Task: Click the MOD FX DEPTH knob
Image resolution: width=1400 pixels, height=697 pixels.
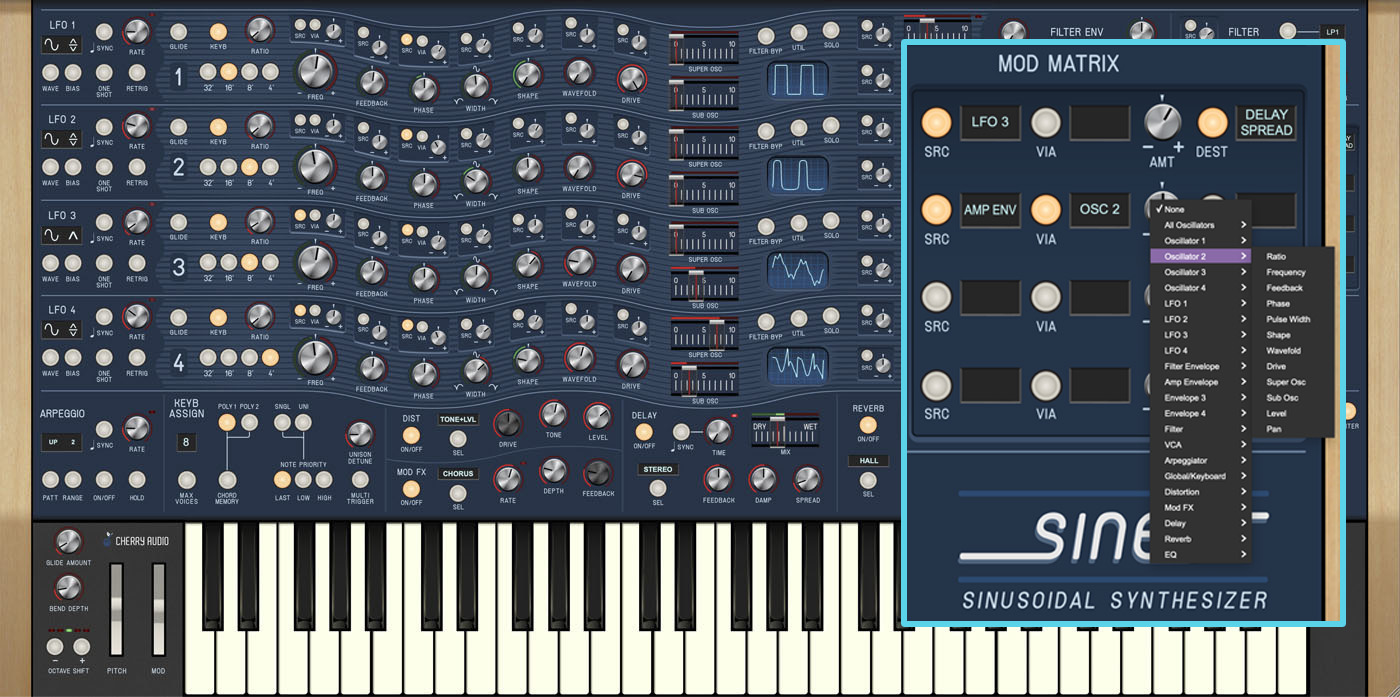Action: tap(553, 471)
